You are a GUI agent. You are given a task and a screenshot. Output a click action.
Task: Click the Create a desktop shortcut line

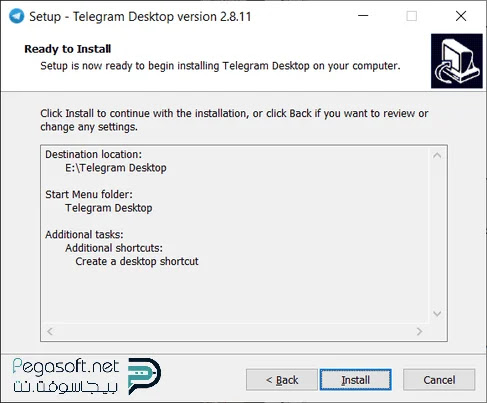[137, 261]
